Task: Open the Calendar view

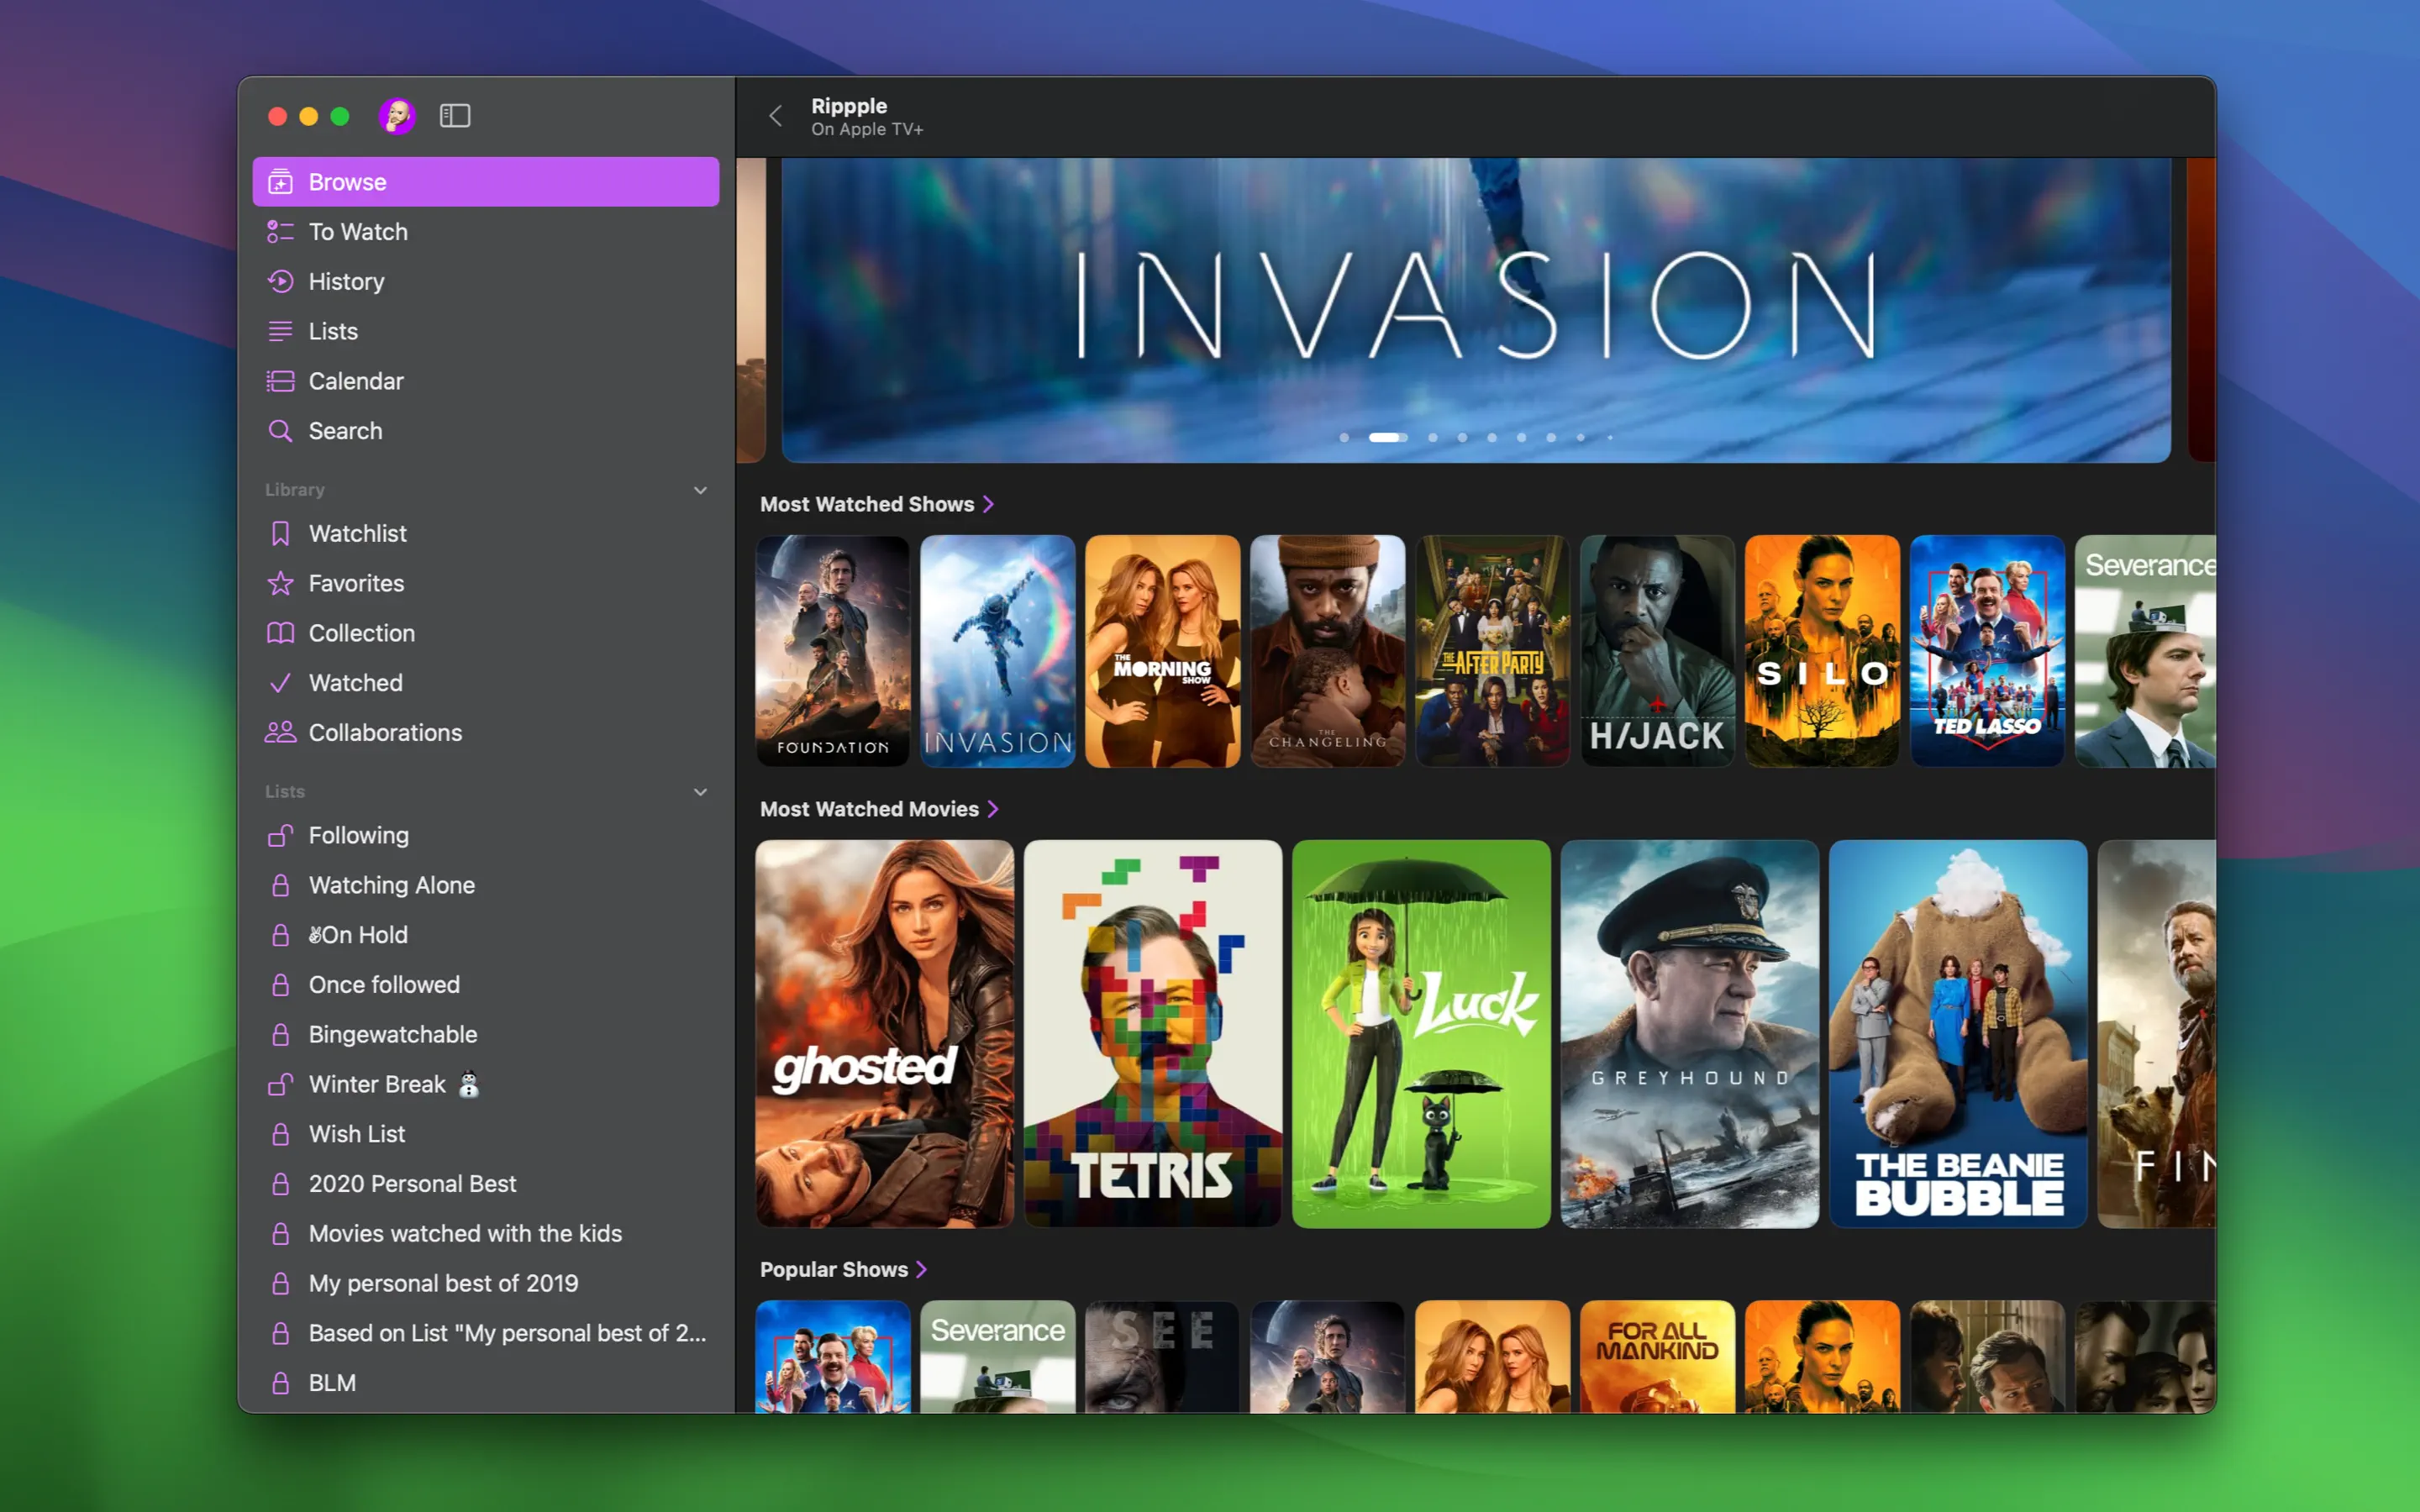Action: point(355,381)
